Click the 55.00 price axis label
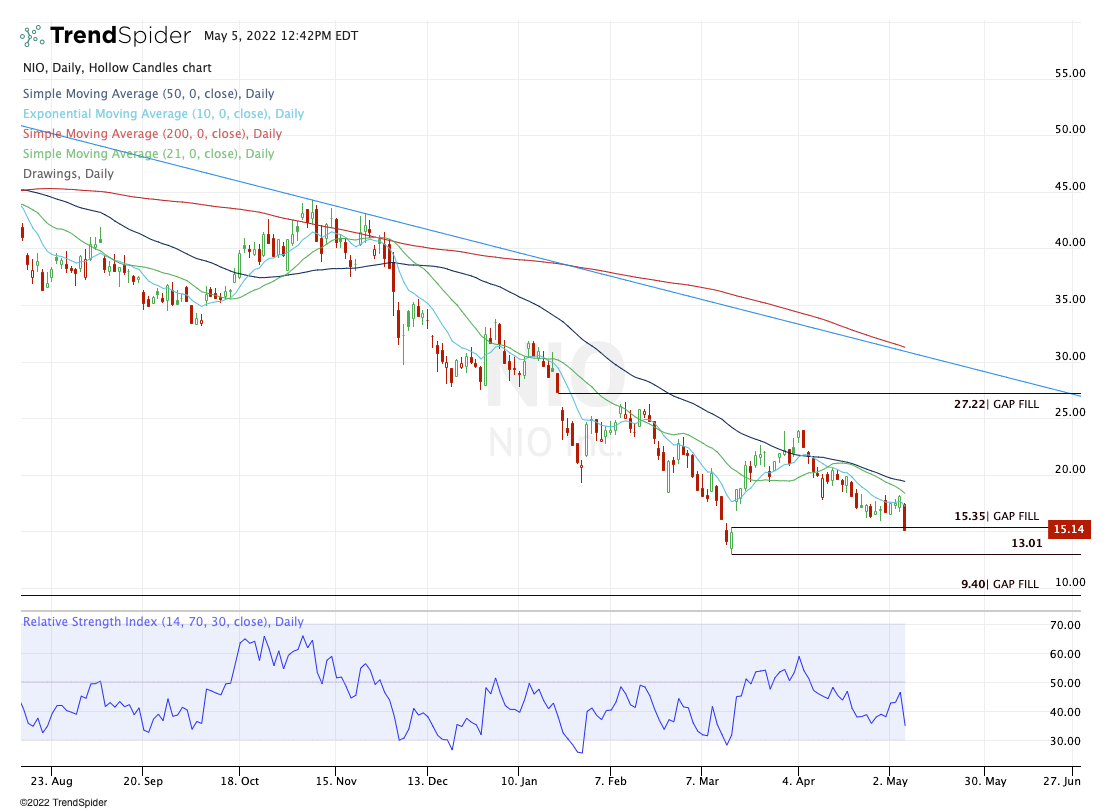 [x=1070, y=74]
